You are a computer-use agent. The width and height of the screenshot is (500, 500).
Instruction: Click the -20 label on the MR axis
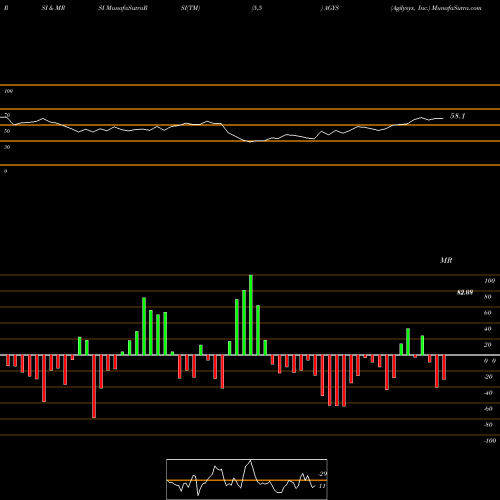[488, 377]
